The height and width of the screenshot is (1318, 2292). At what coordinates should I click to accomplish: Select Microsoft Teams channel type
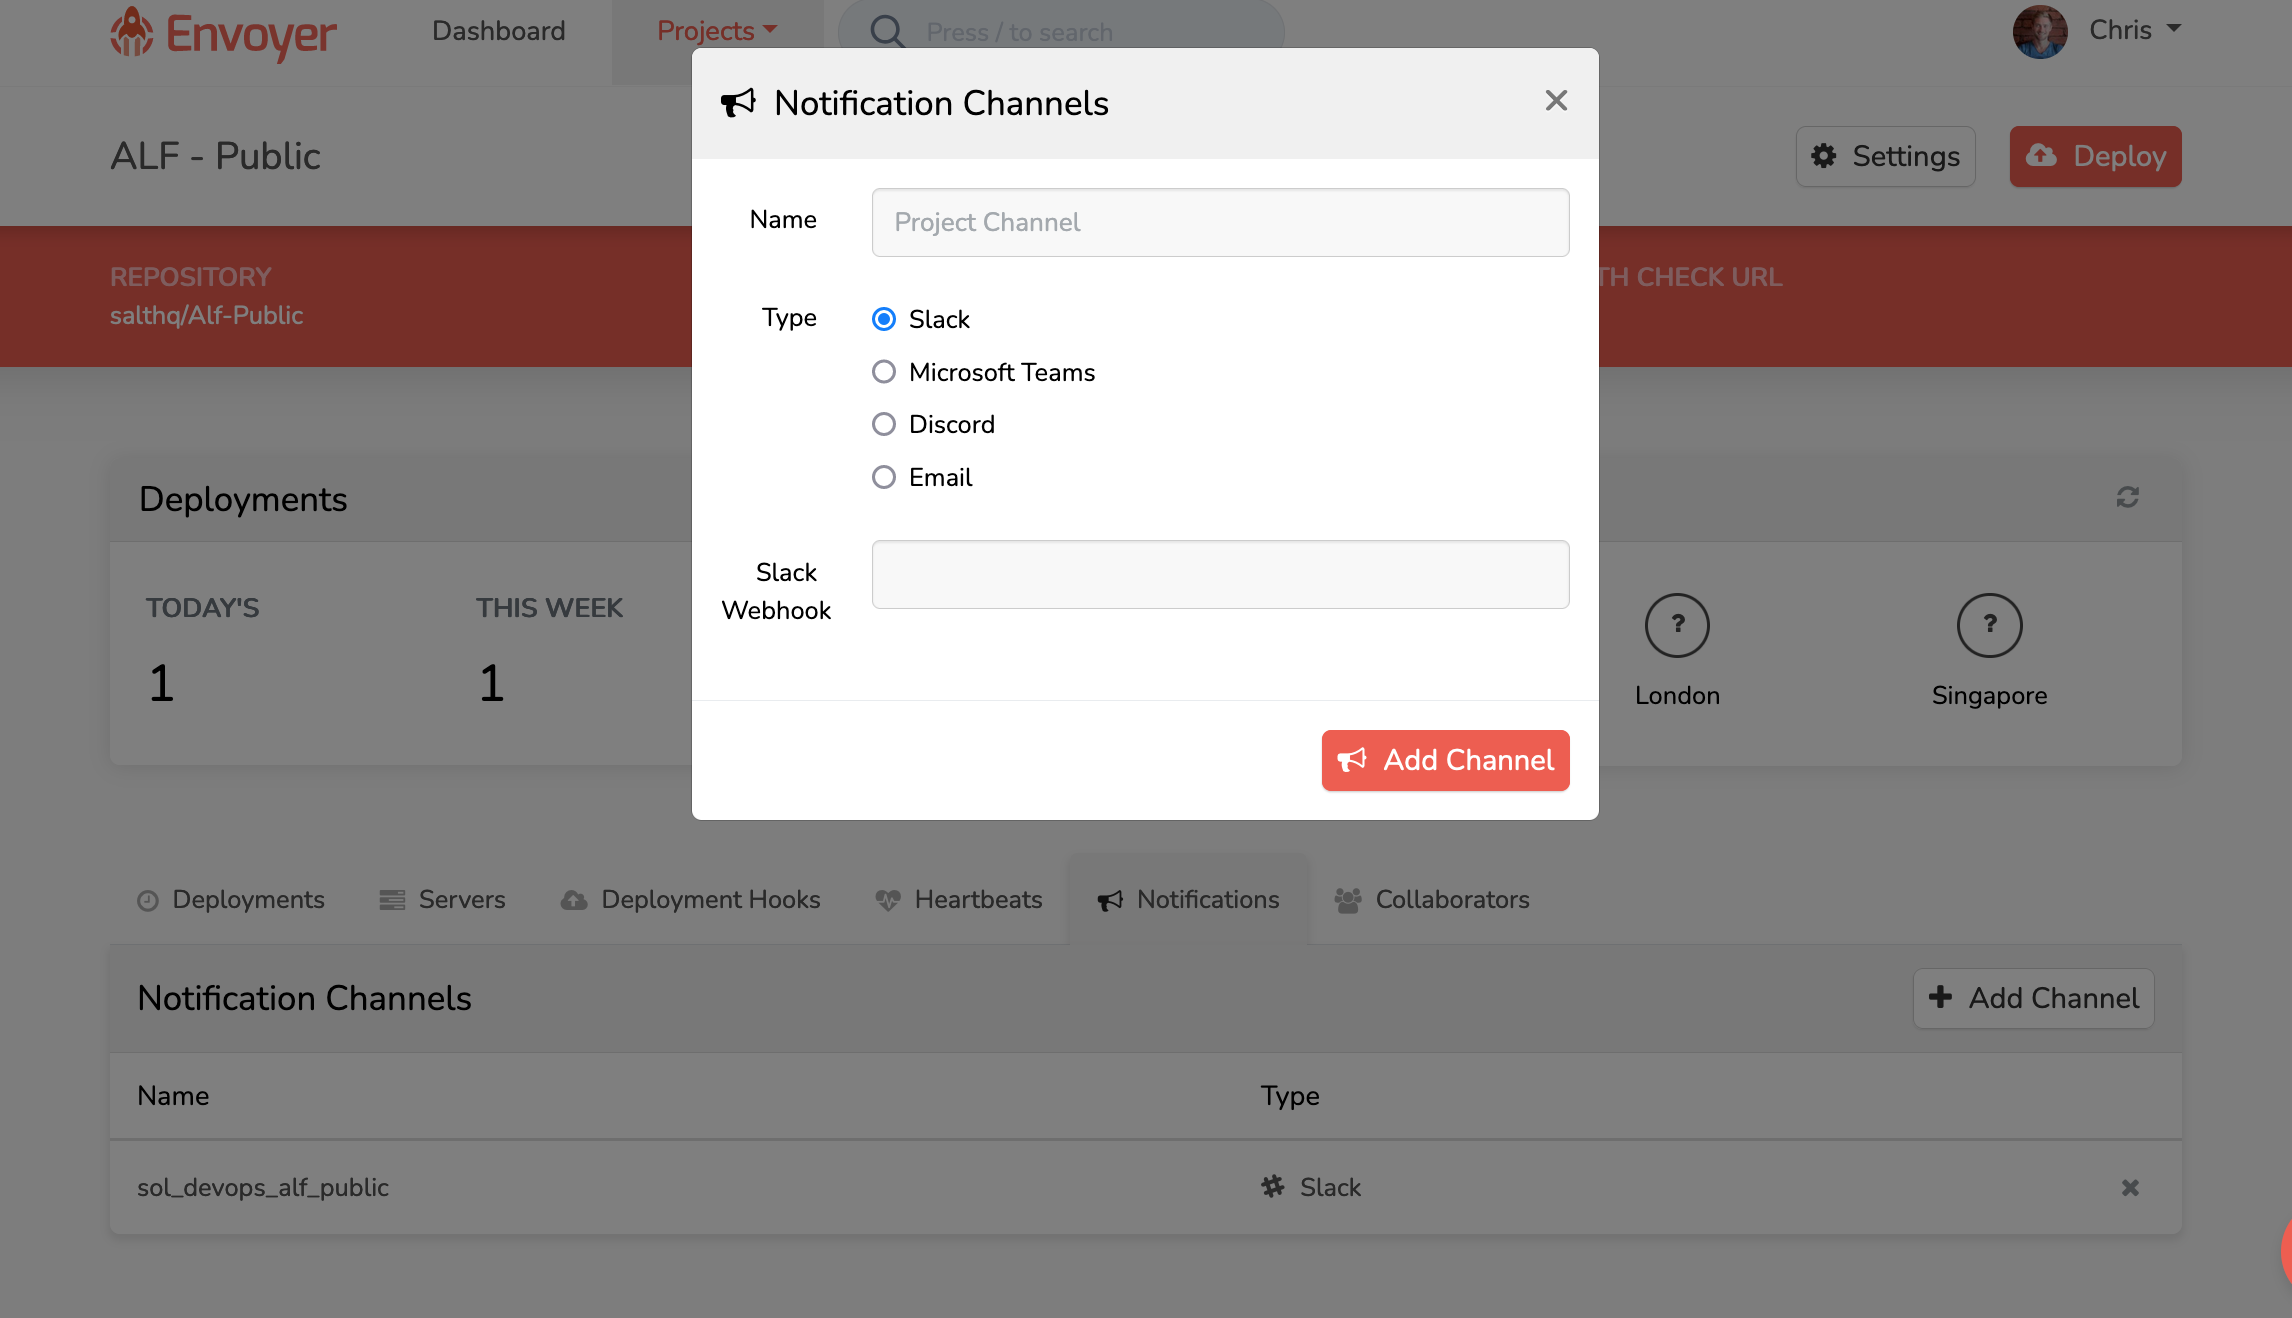pyautogui.click(x=884, y=372)
